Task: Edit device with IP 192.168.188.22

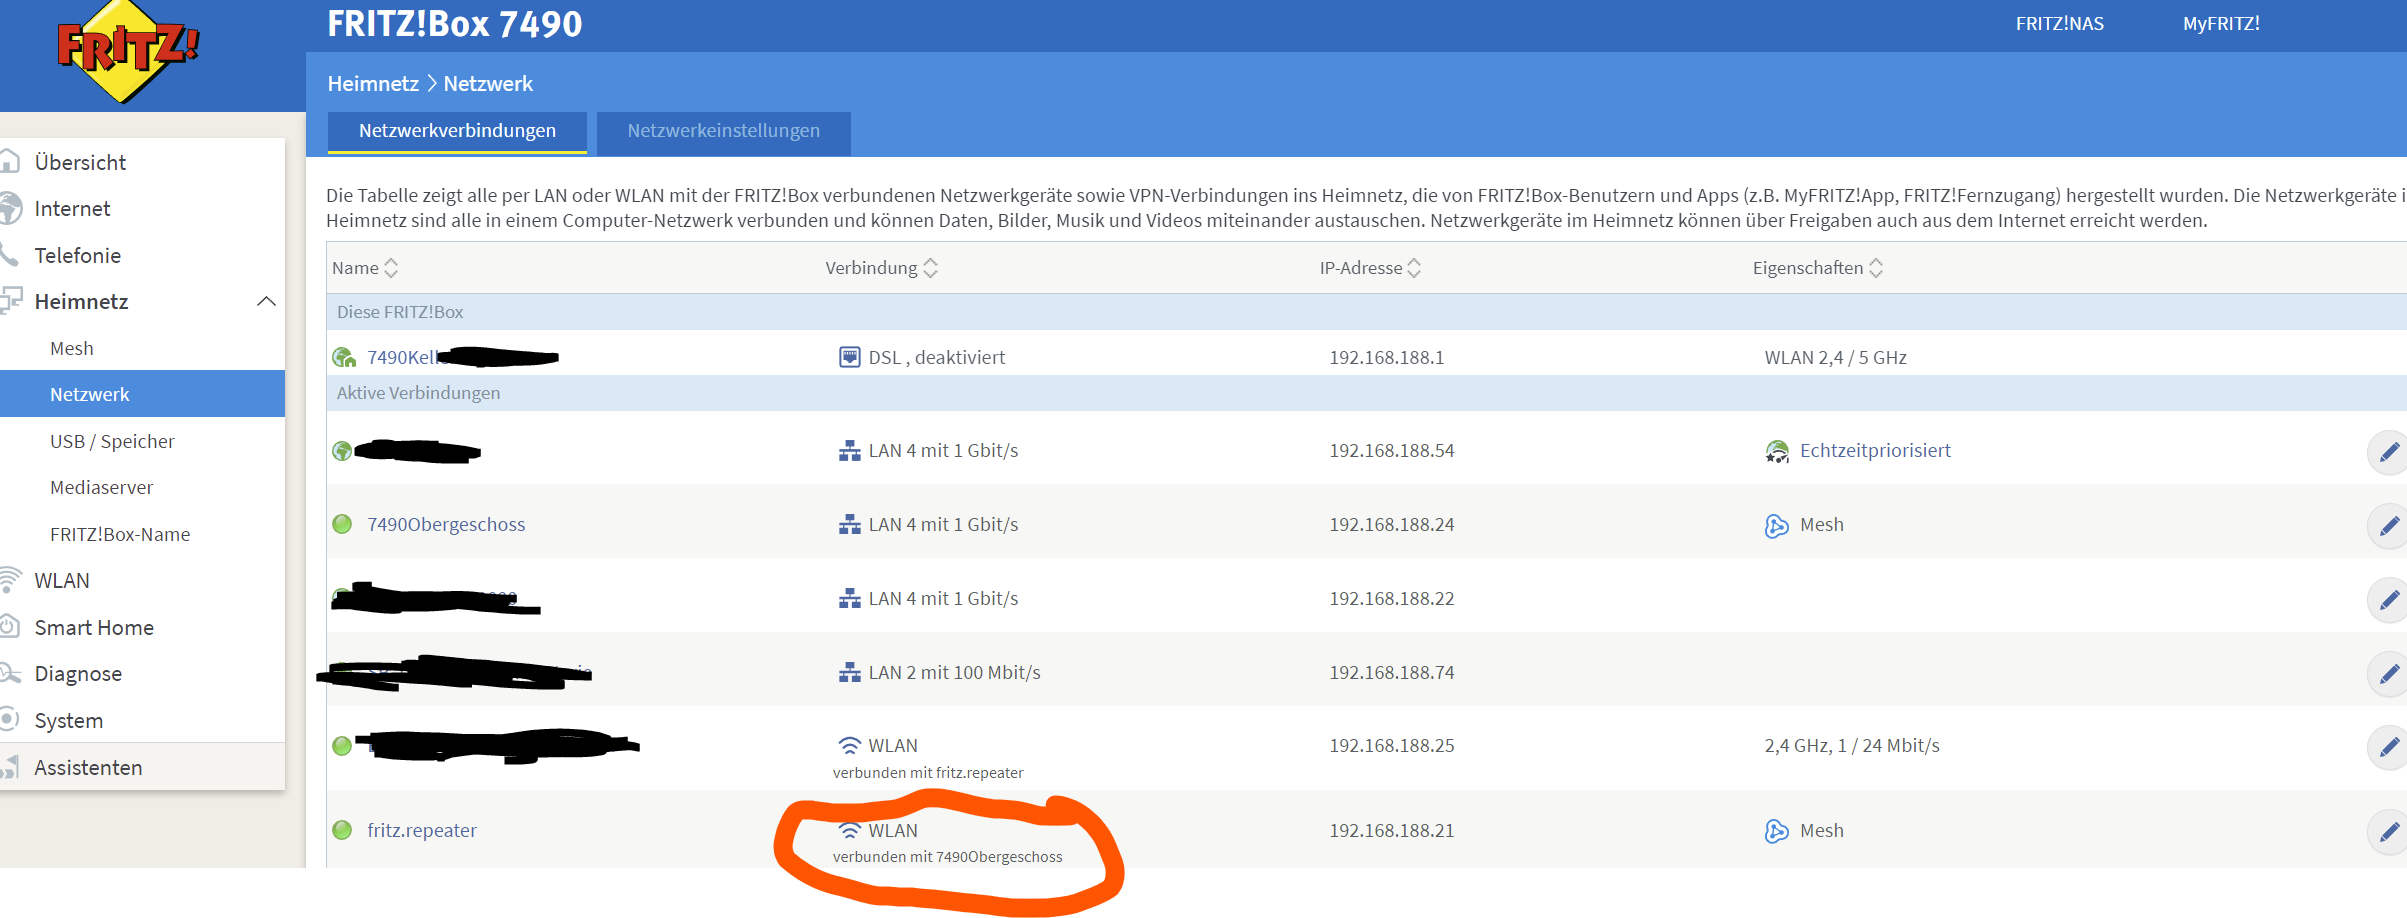Action: pos(2389,600)
